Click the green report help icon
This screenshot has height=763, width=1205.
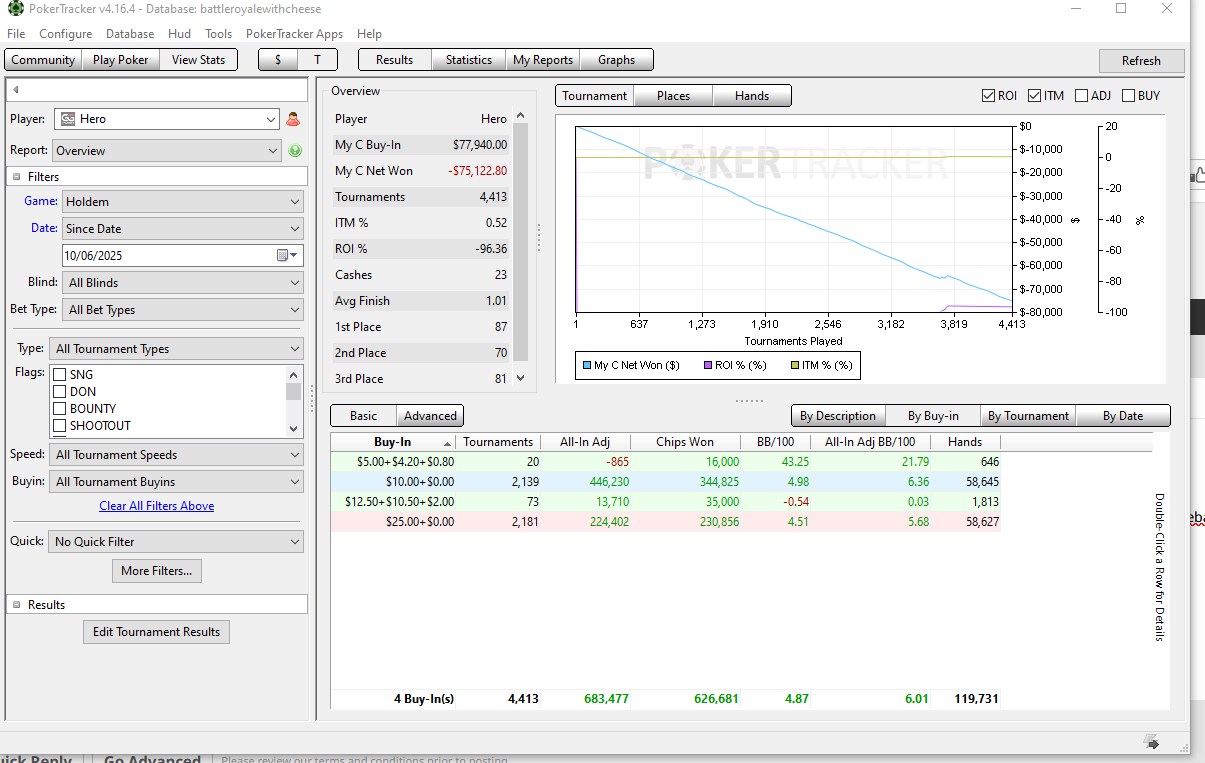tap(295, 151)
